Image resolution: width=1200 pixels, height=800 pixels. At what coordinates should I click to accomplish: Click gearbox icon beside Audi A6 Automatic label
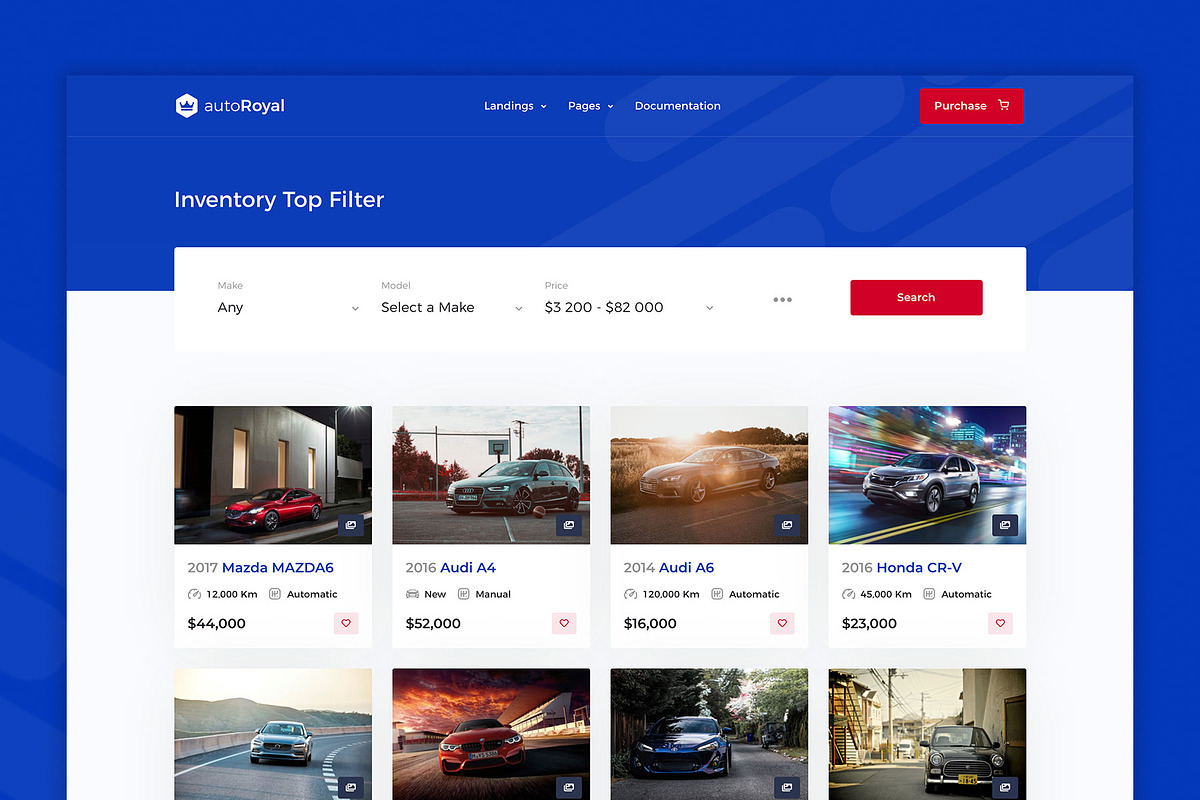[717, 594]
